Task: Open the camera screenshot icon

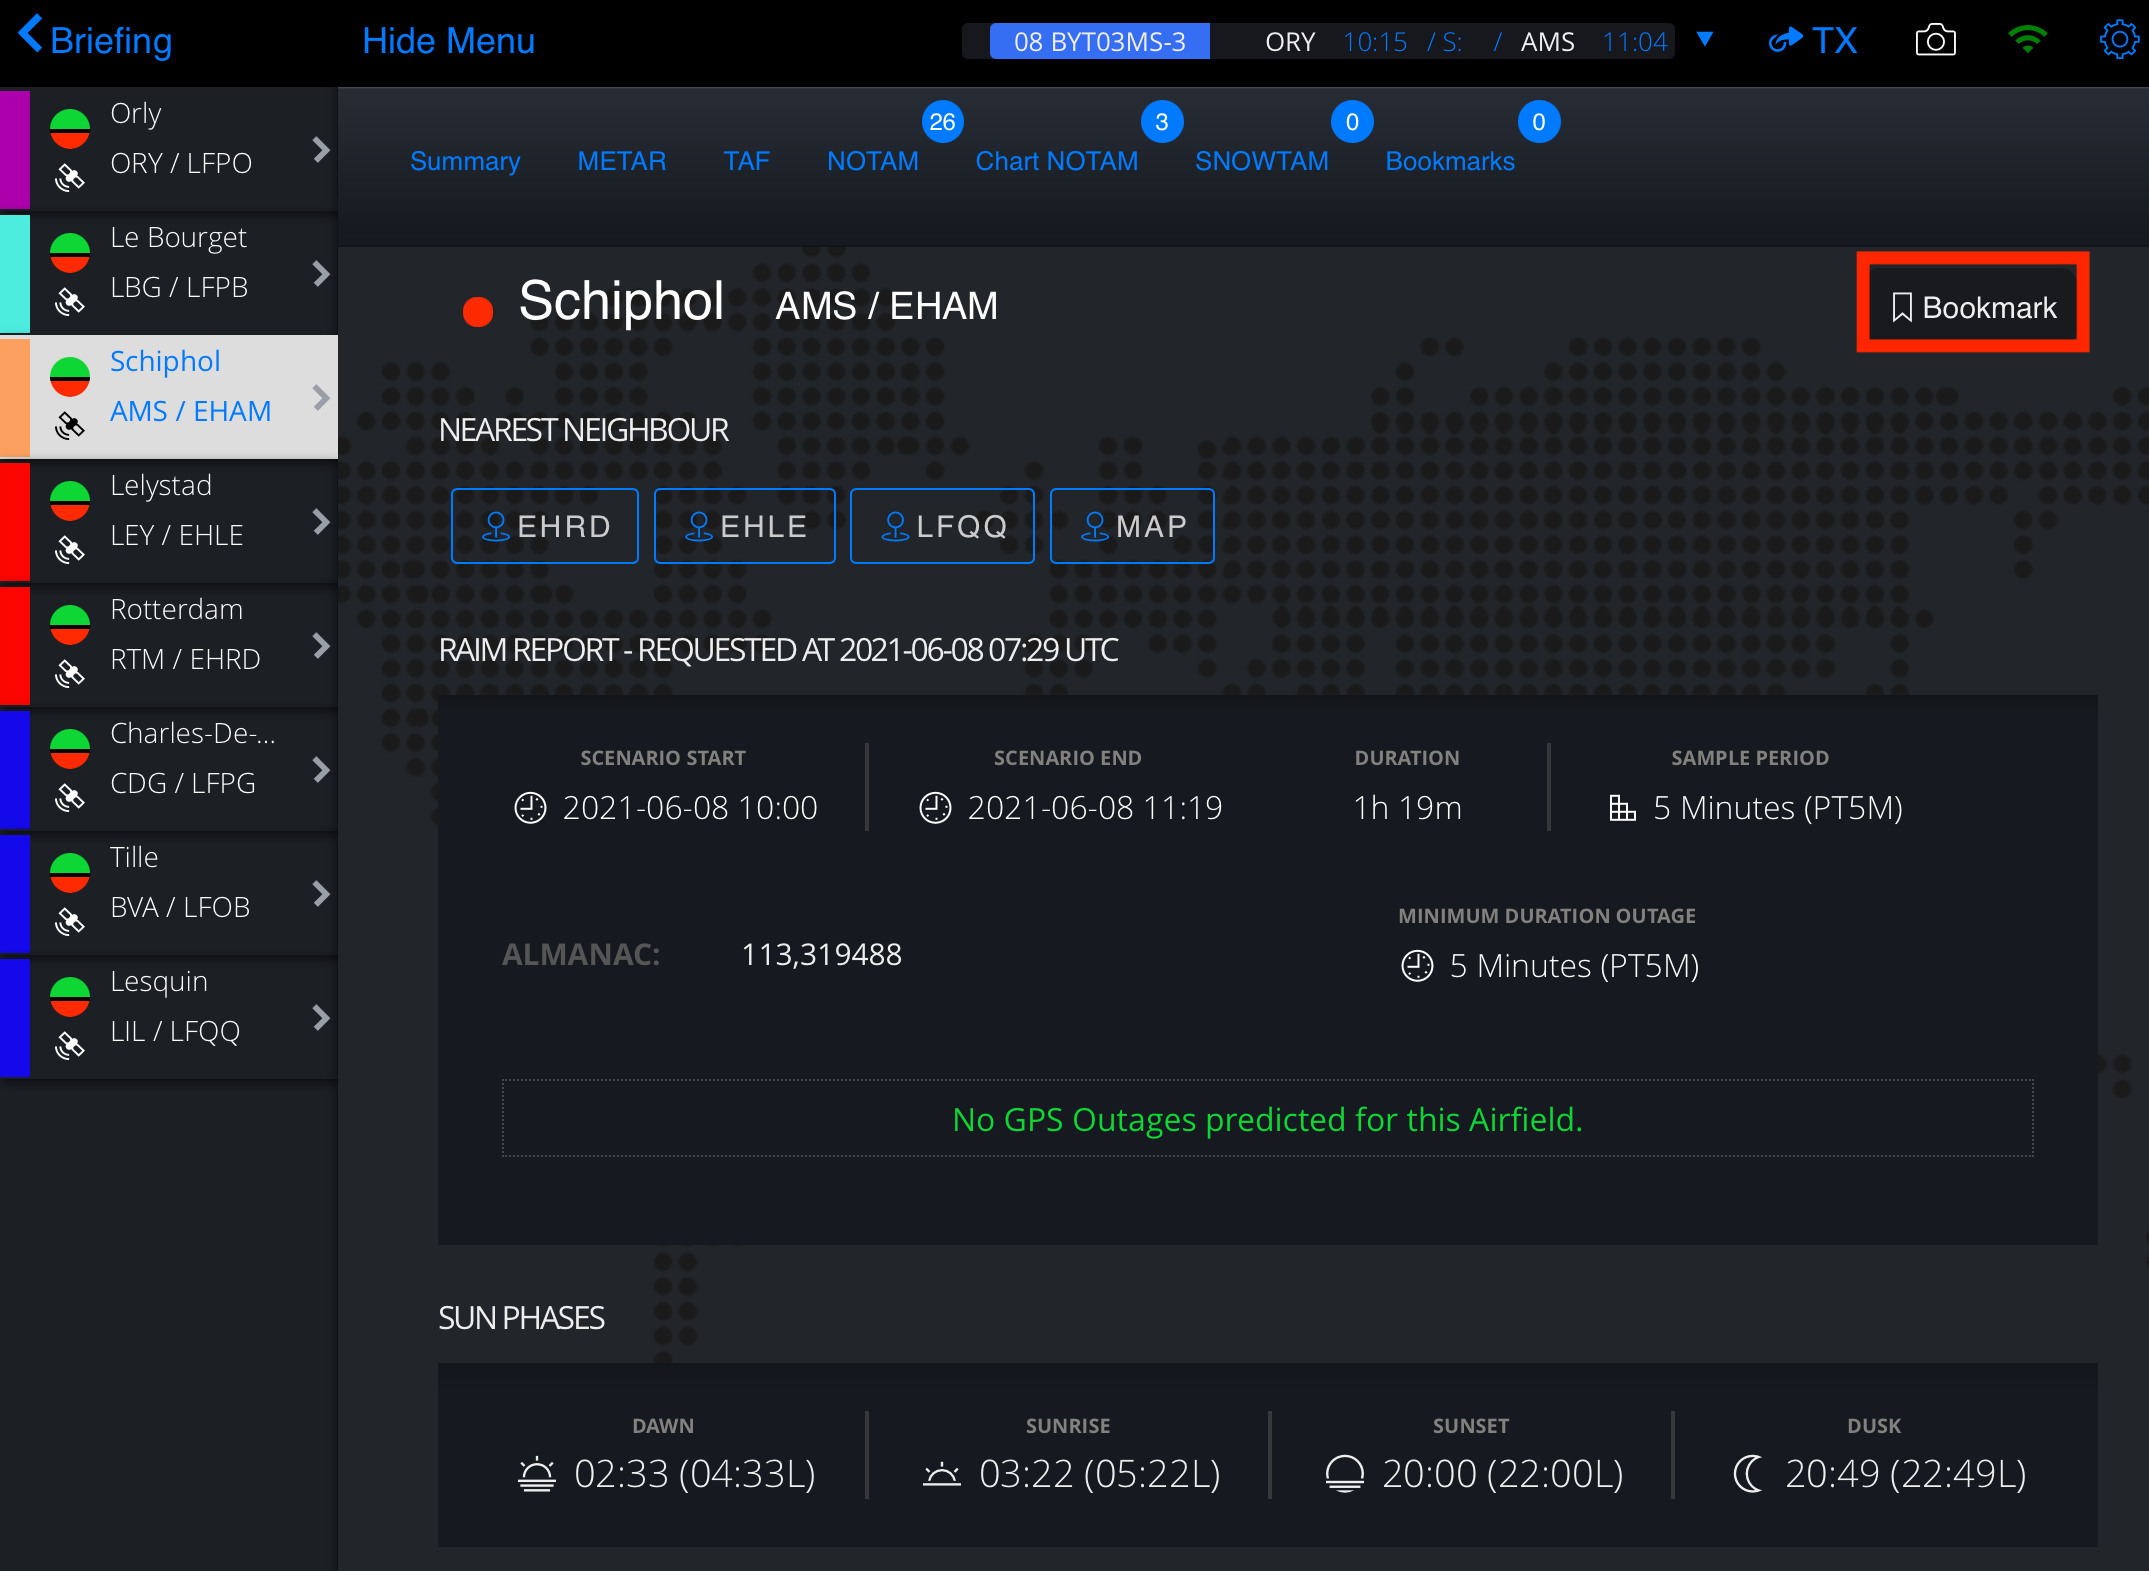Action: (x=1935, y=41)
